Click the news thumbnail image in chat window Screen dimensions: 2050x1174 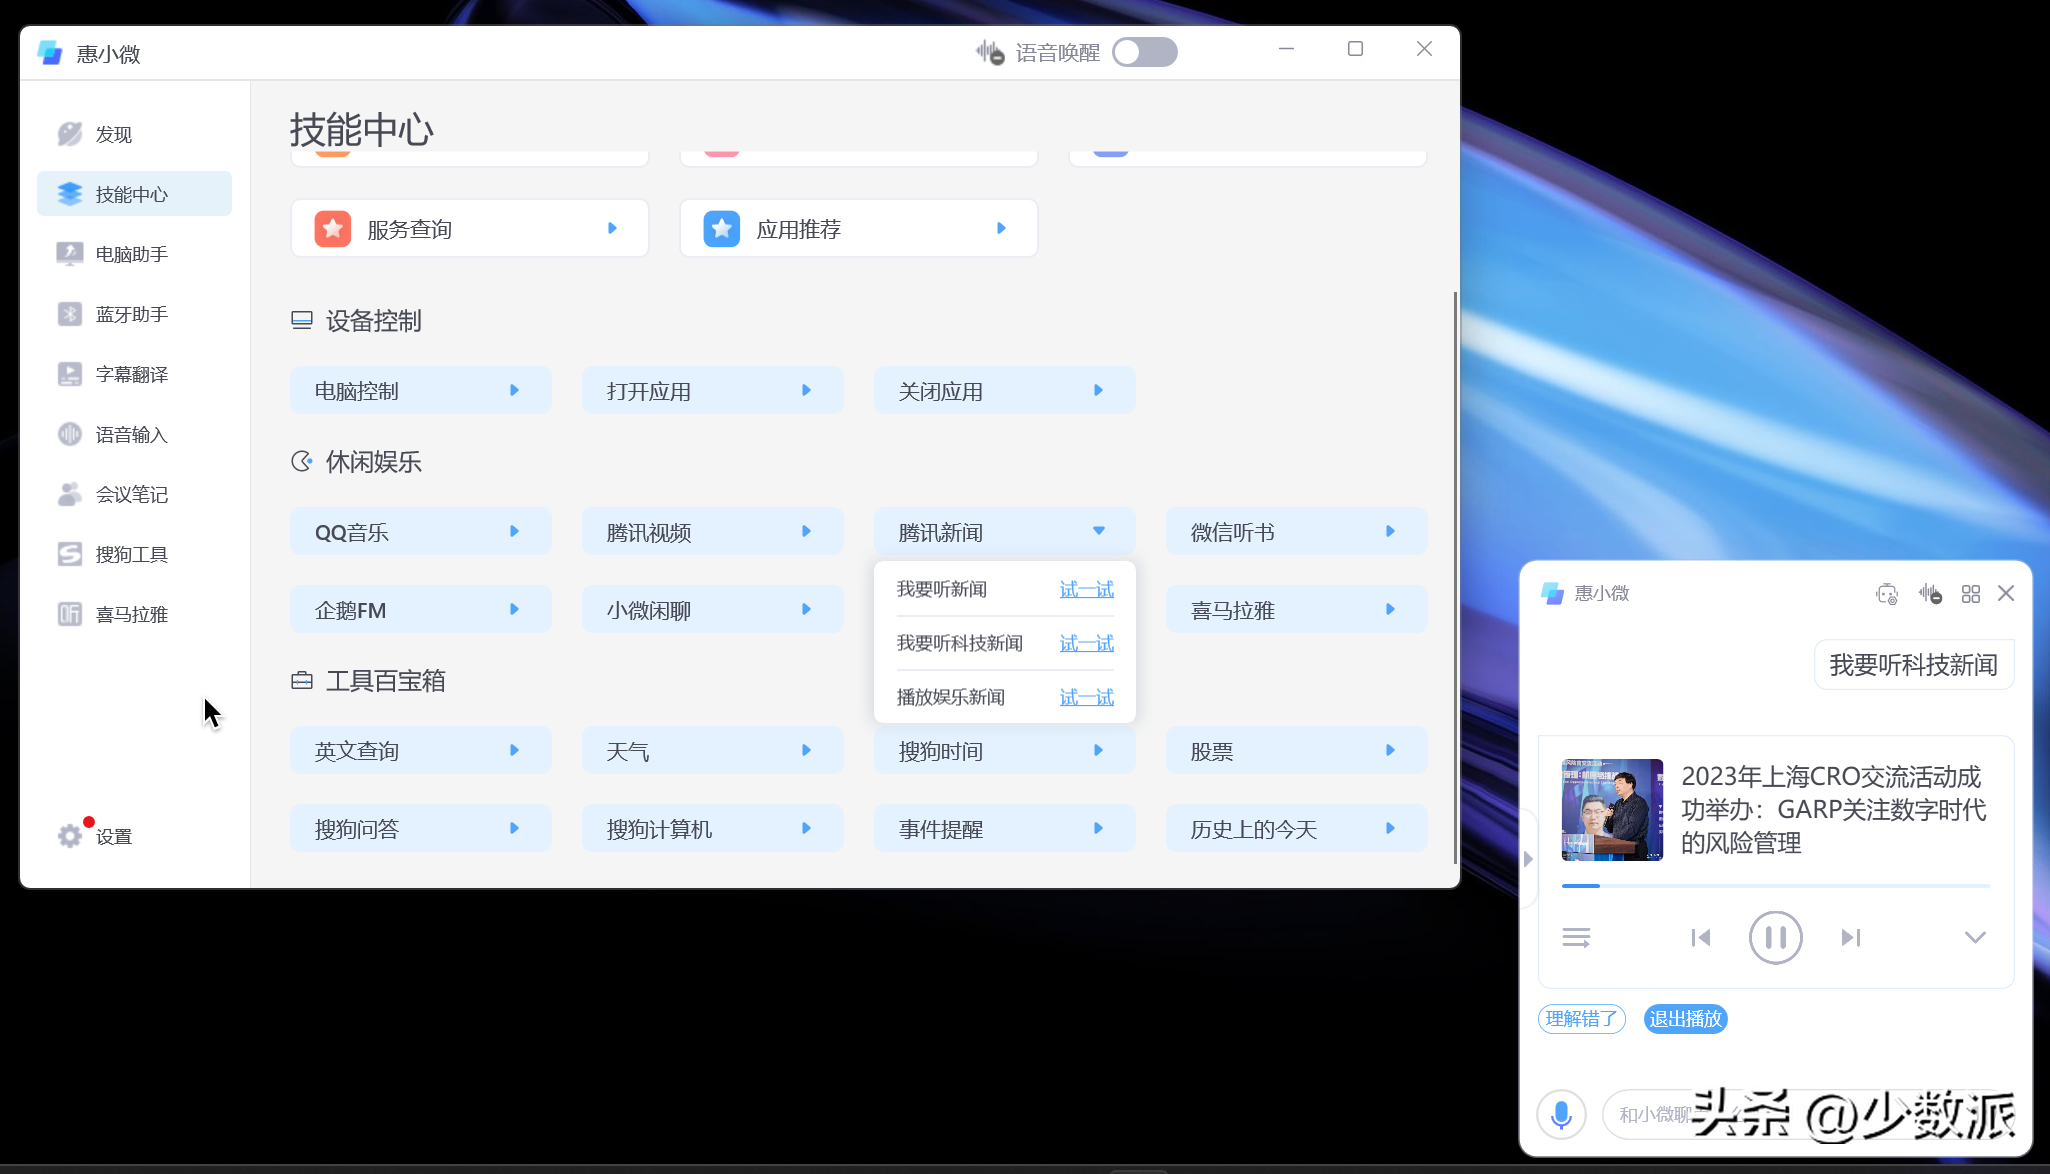pos(1612,809)
